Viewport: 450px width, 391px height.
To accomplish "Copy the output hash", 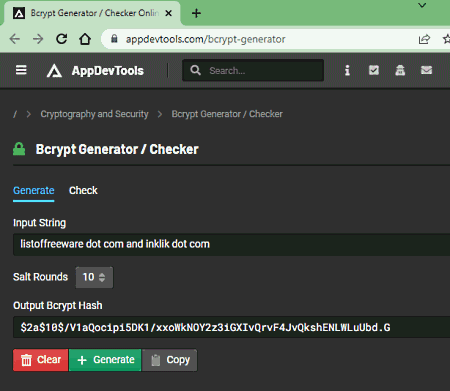I will click(x=169, y=360).
